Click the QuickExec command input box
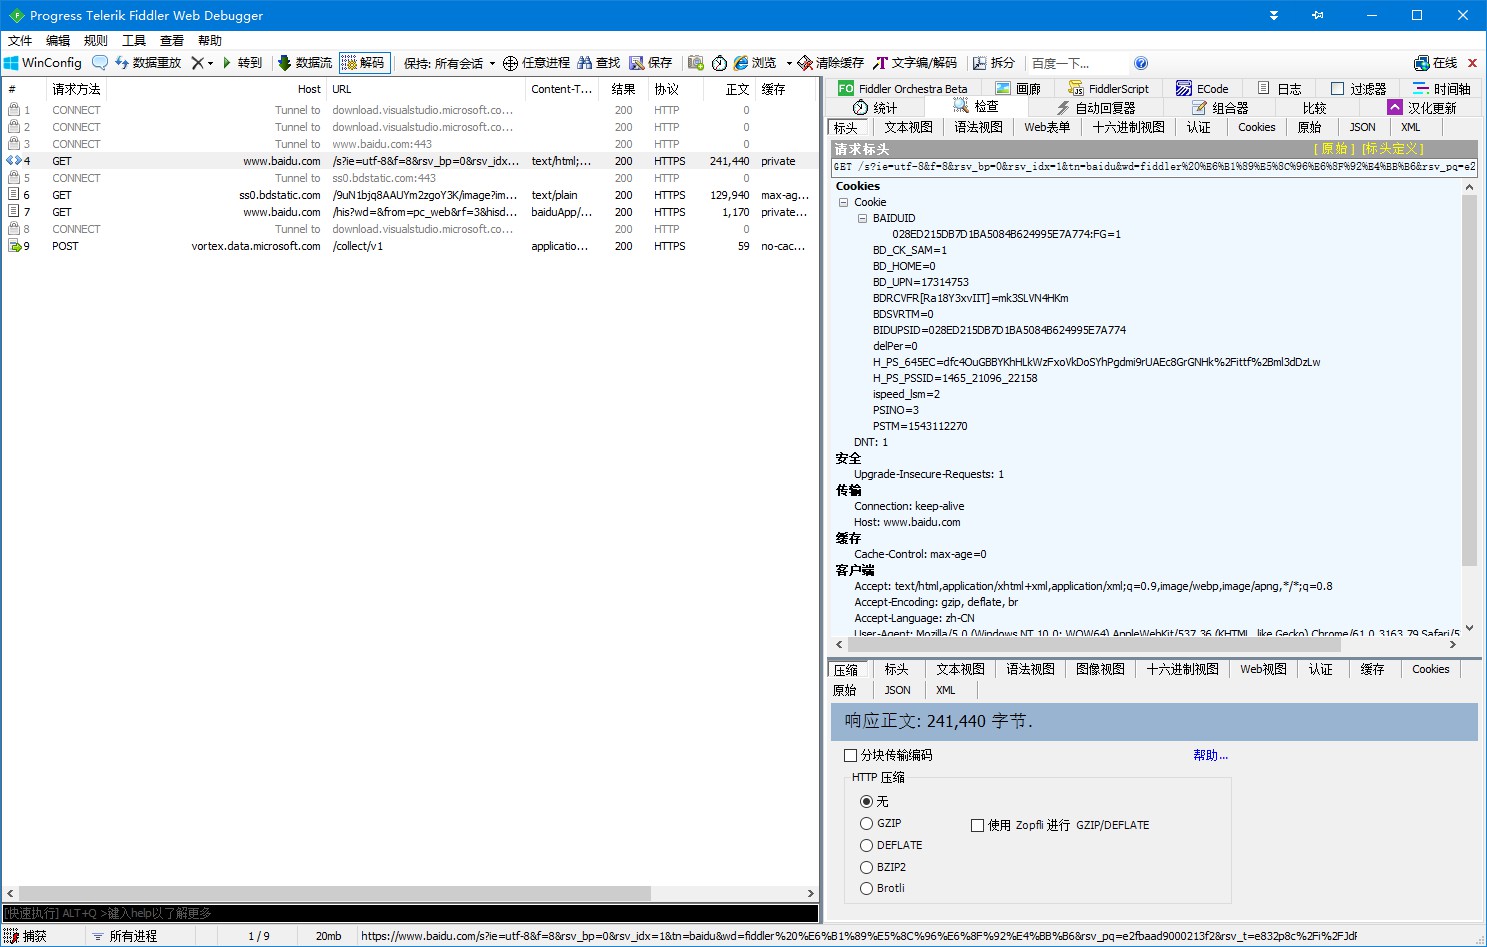Image resolution: width=1487 pixels, height=947 pixels. (410, 913)
